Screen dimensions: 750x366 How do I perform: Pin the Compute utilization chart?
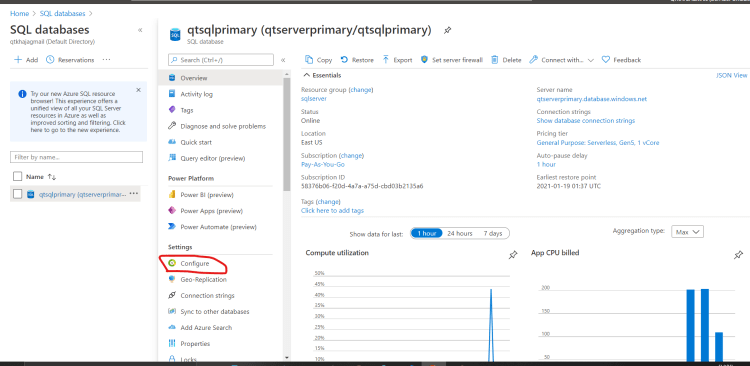pos(513,255)
